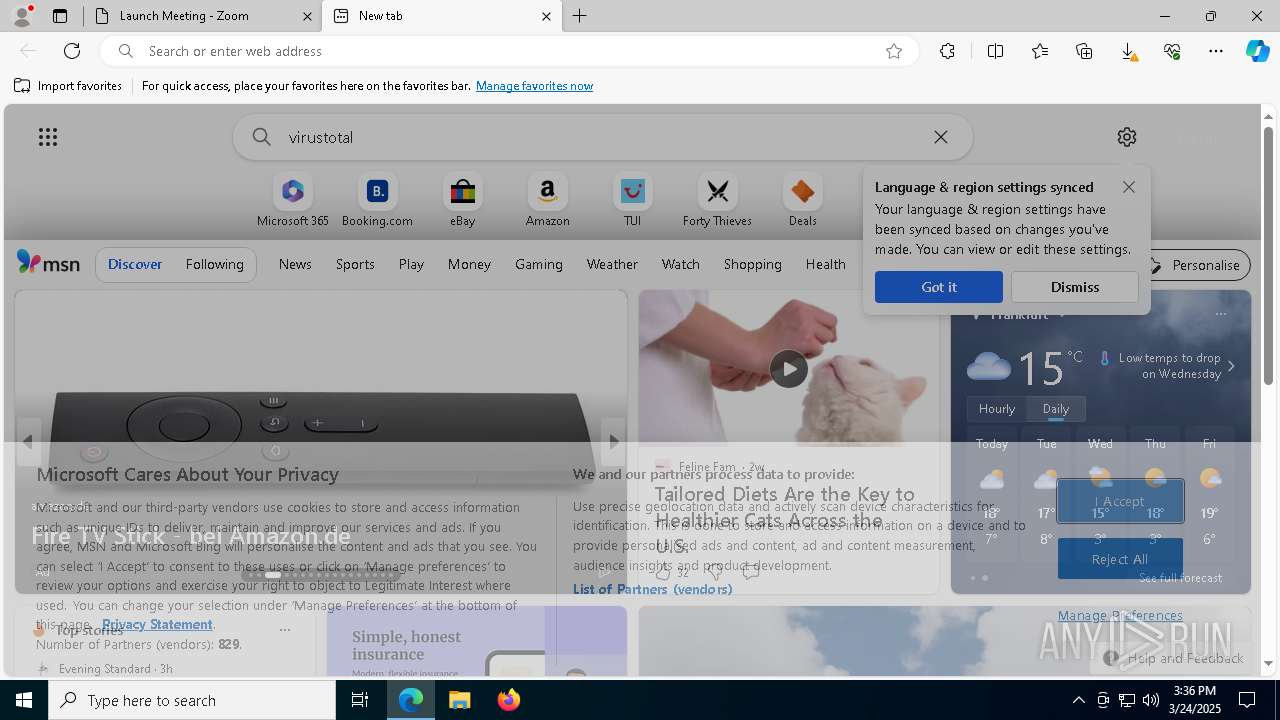The height and width of the screenshot is (720, 1280).
Task: Open the Amazon shortcut
Action: pyautogui.click(x=547, y=201)
